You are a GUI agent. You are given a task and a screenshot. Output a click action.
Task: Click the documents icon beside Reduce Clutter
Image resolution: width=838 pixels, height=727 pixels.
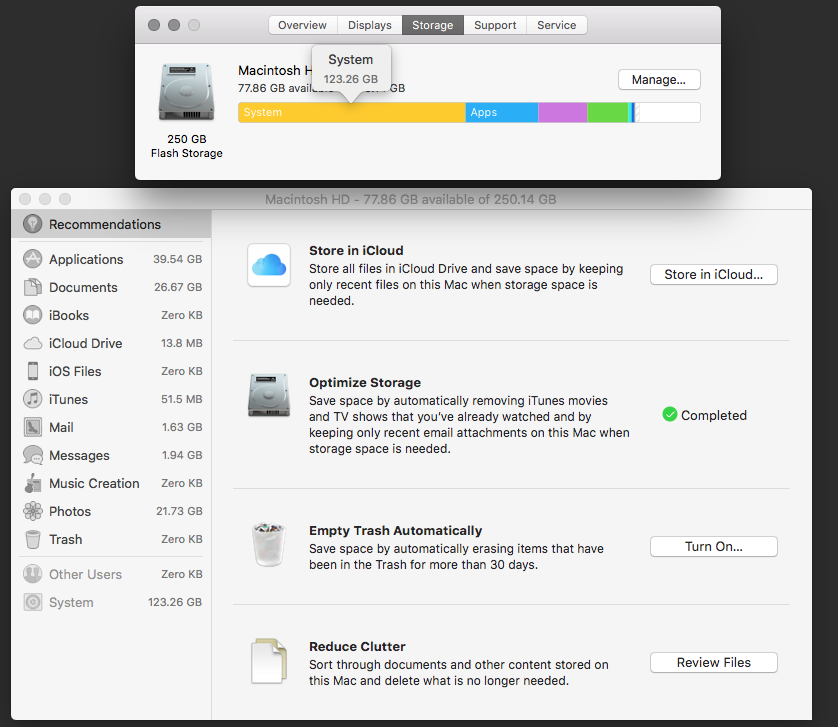[269, 661]
